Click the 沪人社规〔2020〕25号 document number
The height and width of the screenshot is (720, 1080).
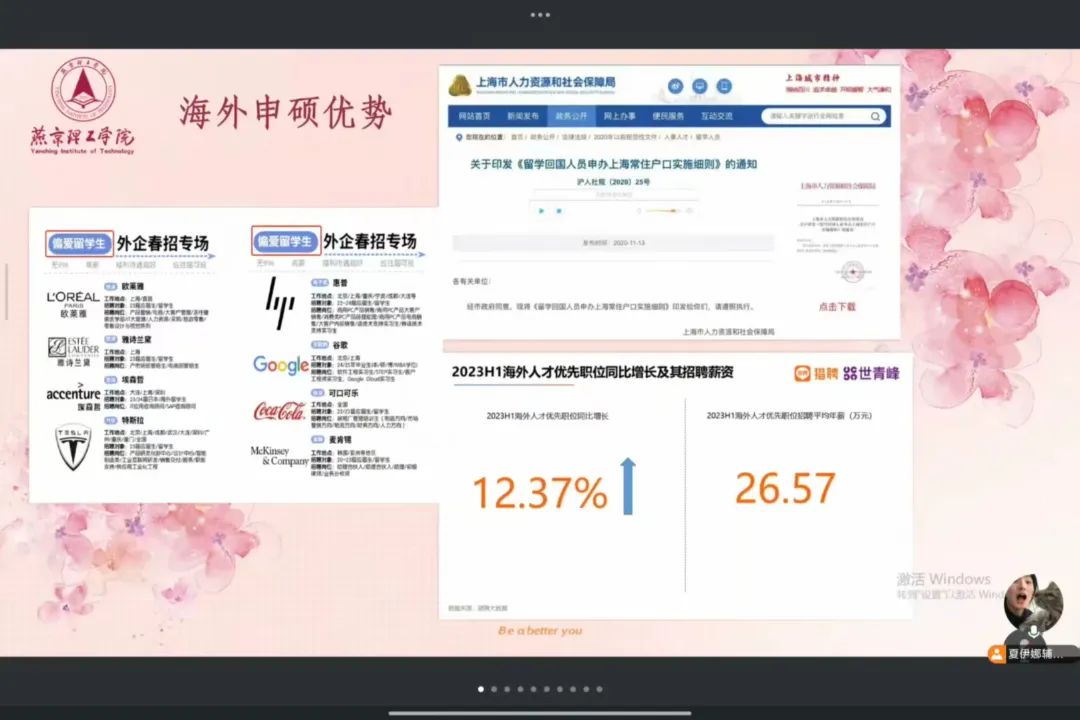[613, 182]
